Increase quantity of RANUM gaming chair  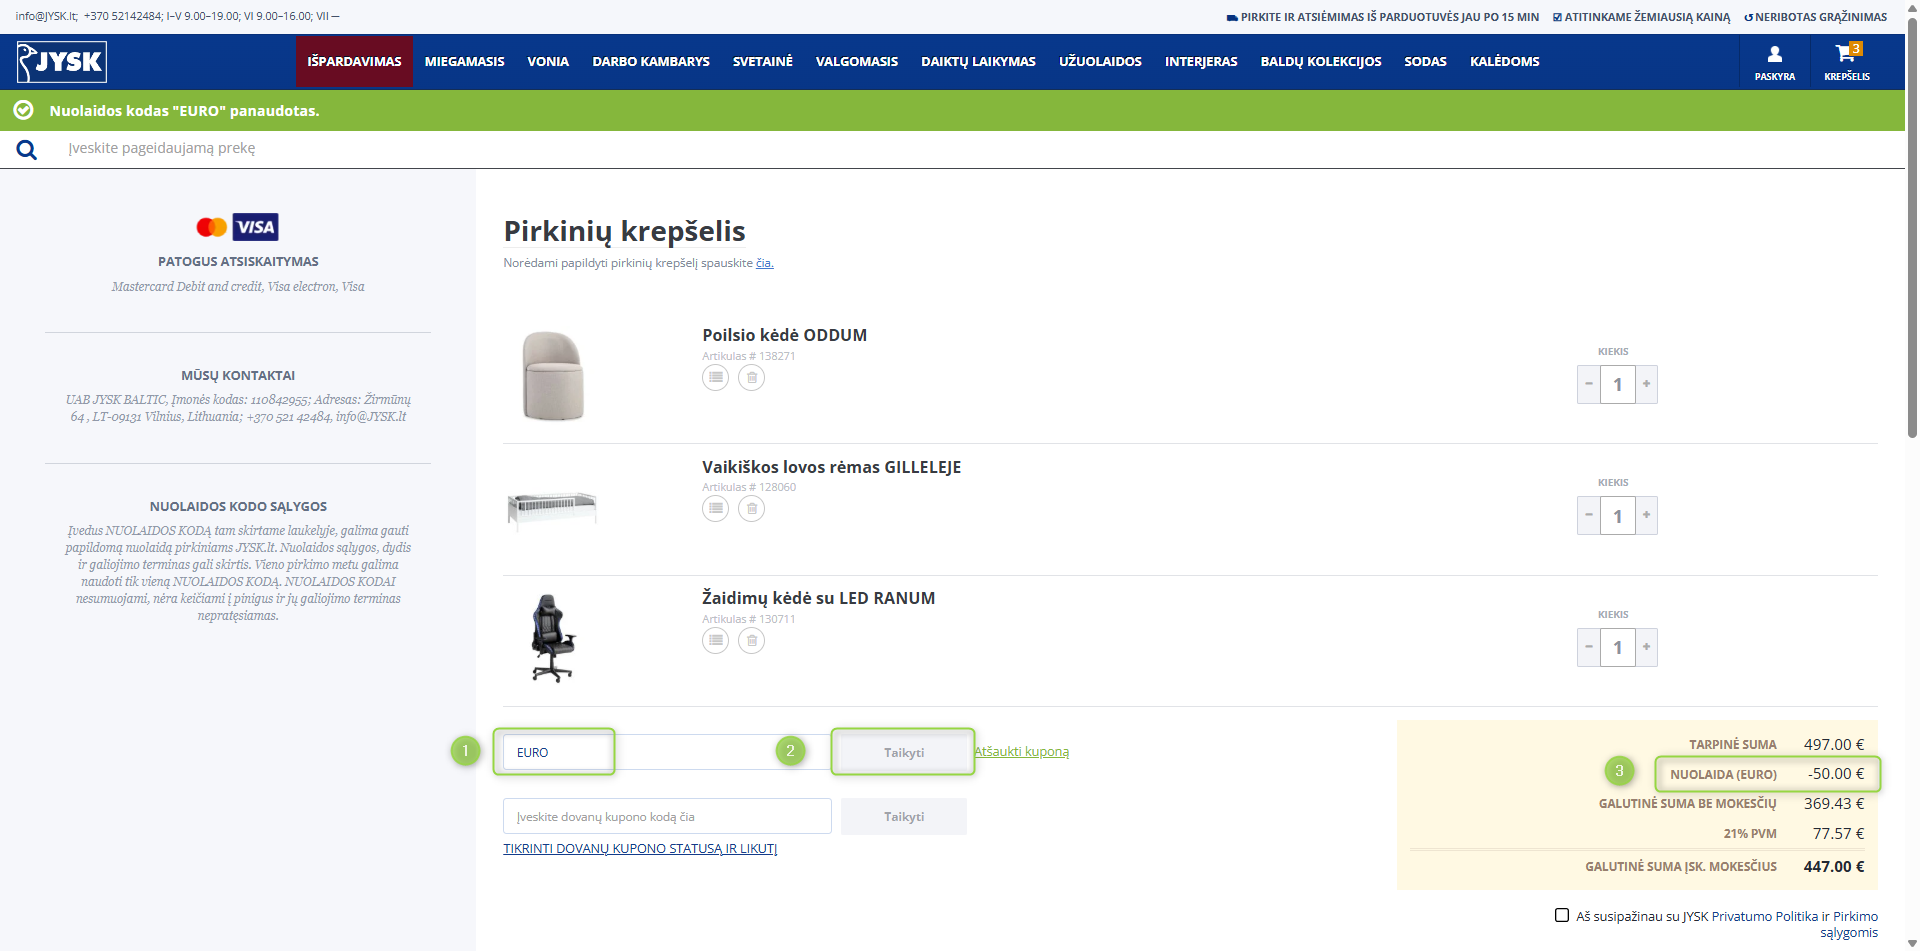click(x=1646, y=647)
